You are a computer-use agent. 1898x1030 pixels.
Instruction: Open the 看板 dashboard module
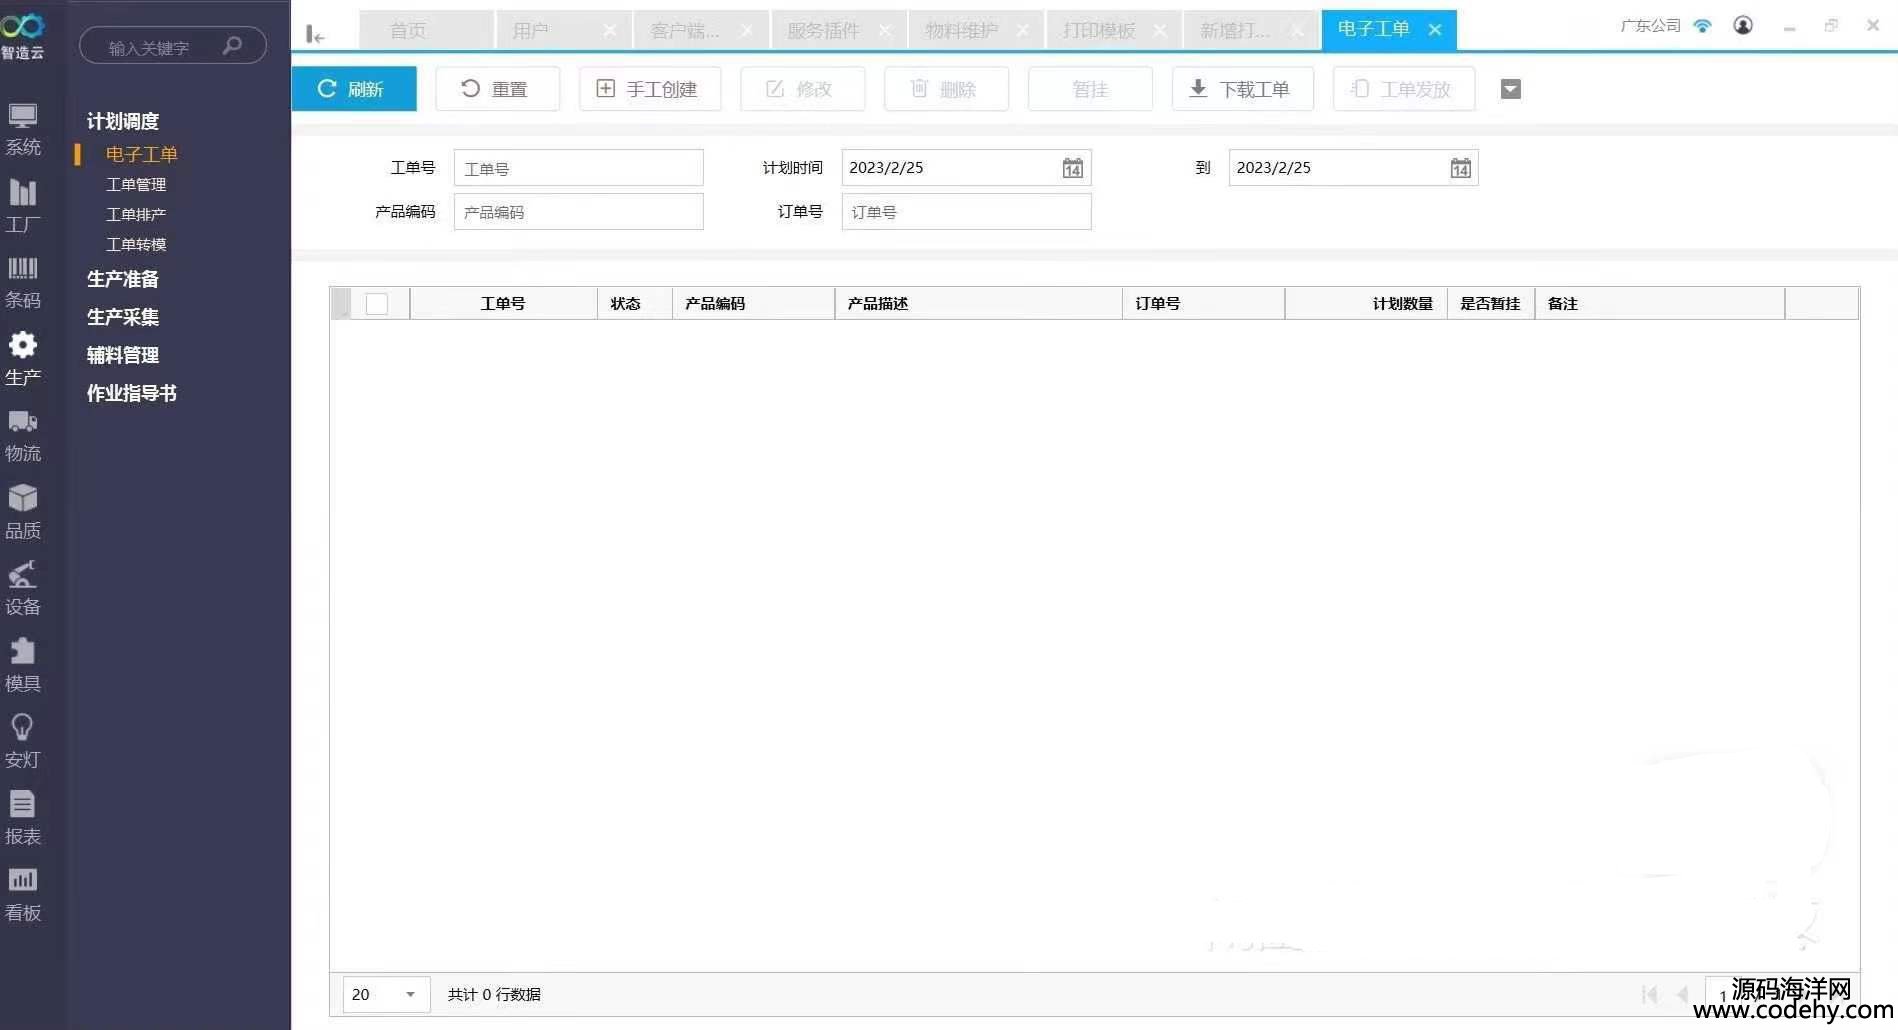pos(23,894)
